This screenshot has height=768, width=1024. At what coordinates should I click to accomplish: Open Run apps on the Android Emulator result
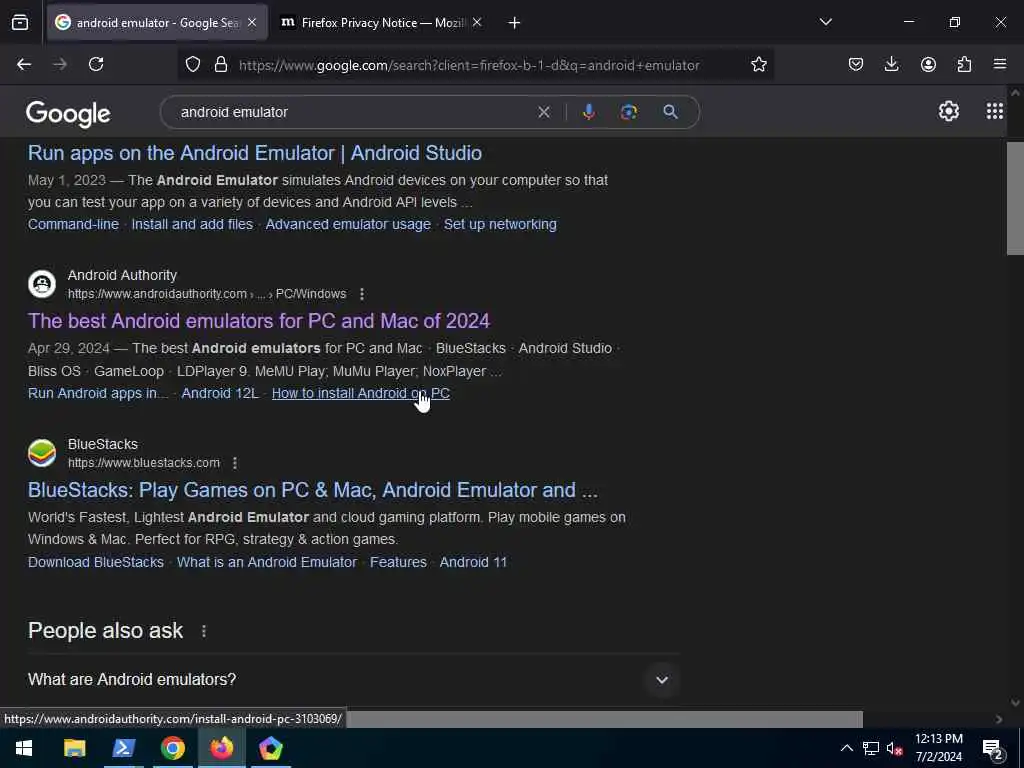pyautogui.click(x=255, y=153)
